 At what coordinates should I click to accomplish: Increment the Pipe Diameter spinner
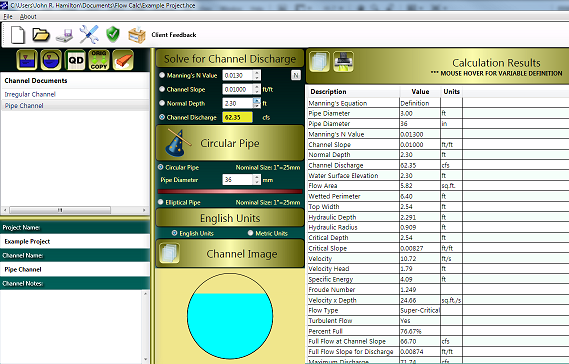[257, 177]
